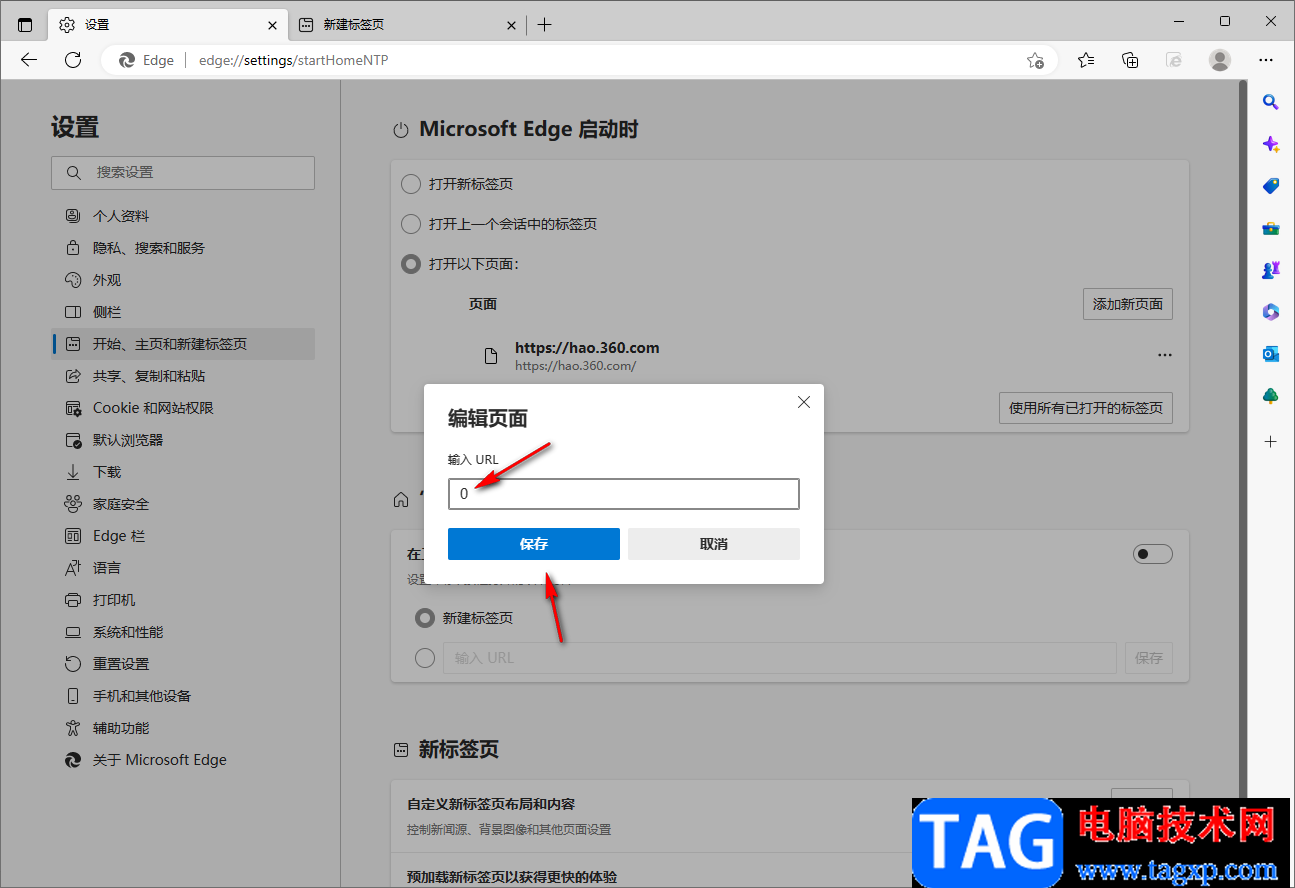The height and width of the screenshot is (888, 1295).
Task: Open 手机和其他设备 section
Action: coord(183,696)
